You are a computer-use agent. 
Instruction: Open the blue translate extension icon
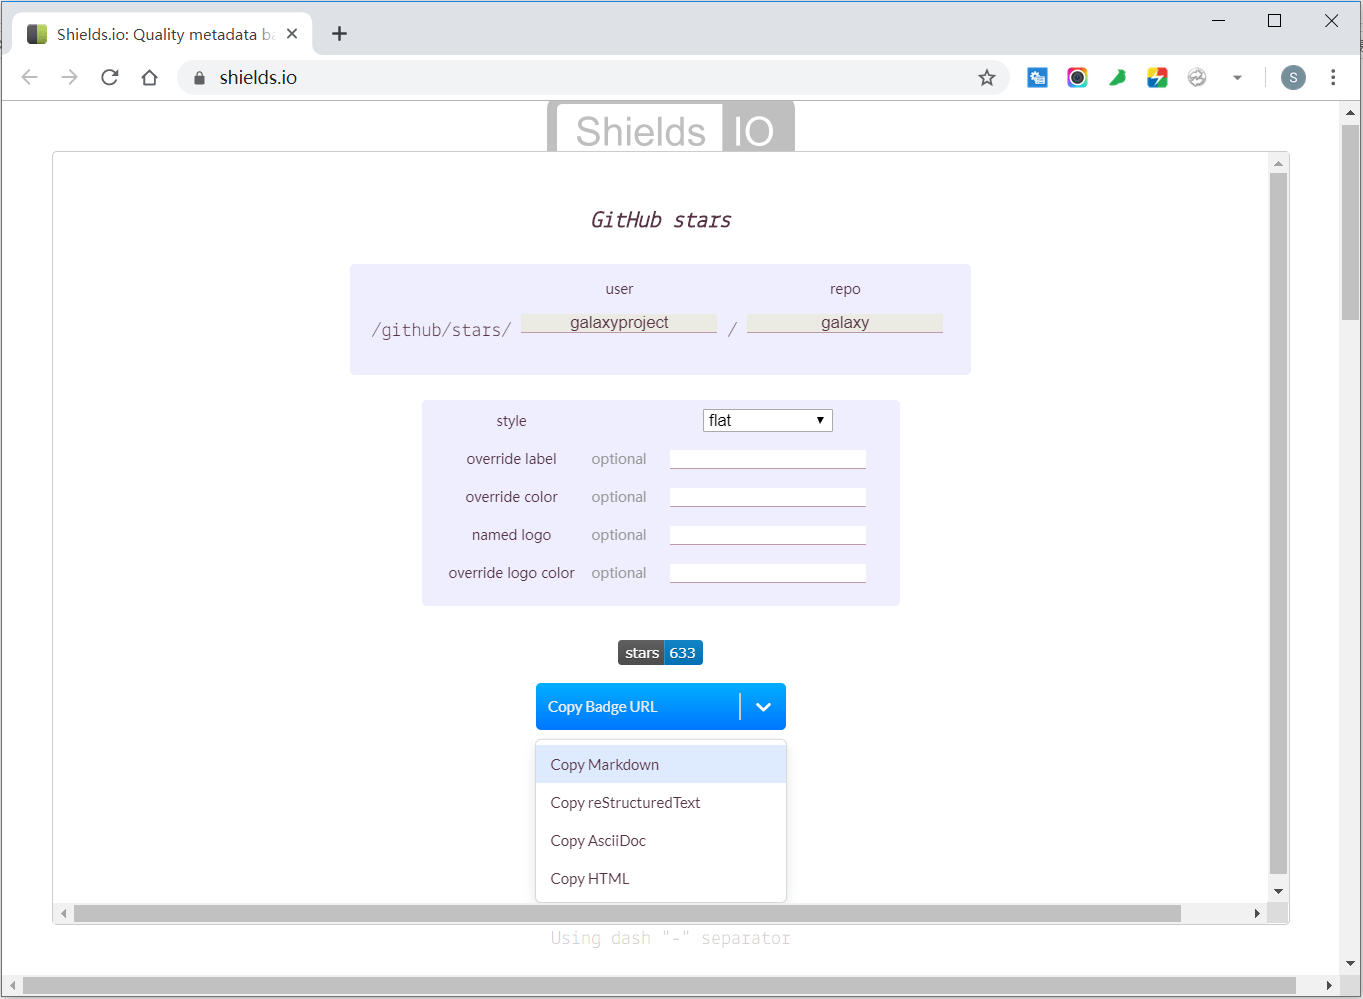pyautogui.click(x=1037, y=77)
